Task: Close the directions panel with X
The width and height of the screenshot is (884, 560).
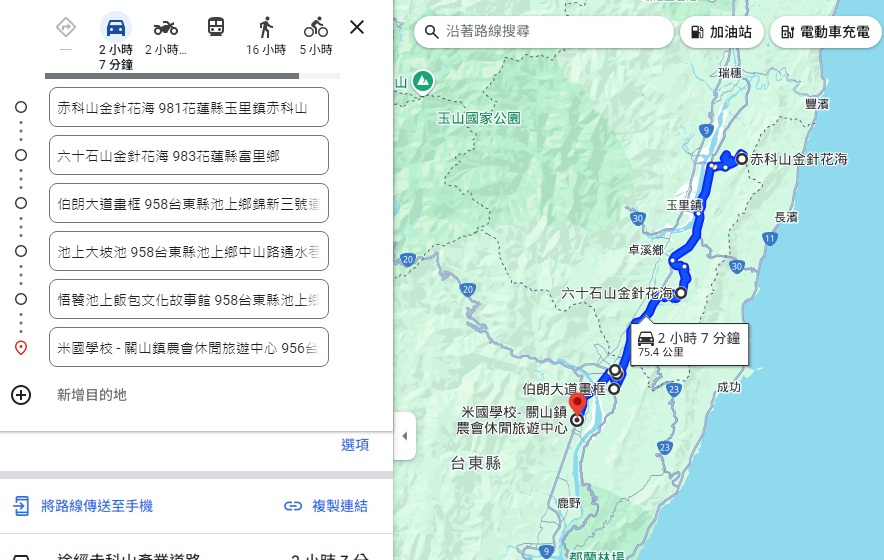Action: (x=357, y=27)
